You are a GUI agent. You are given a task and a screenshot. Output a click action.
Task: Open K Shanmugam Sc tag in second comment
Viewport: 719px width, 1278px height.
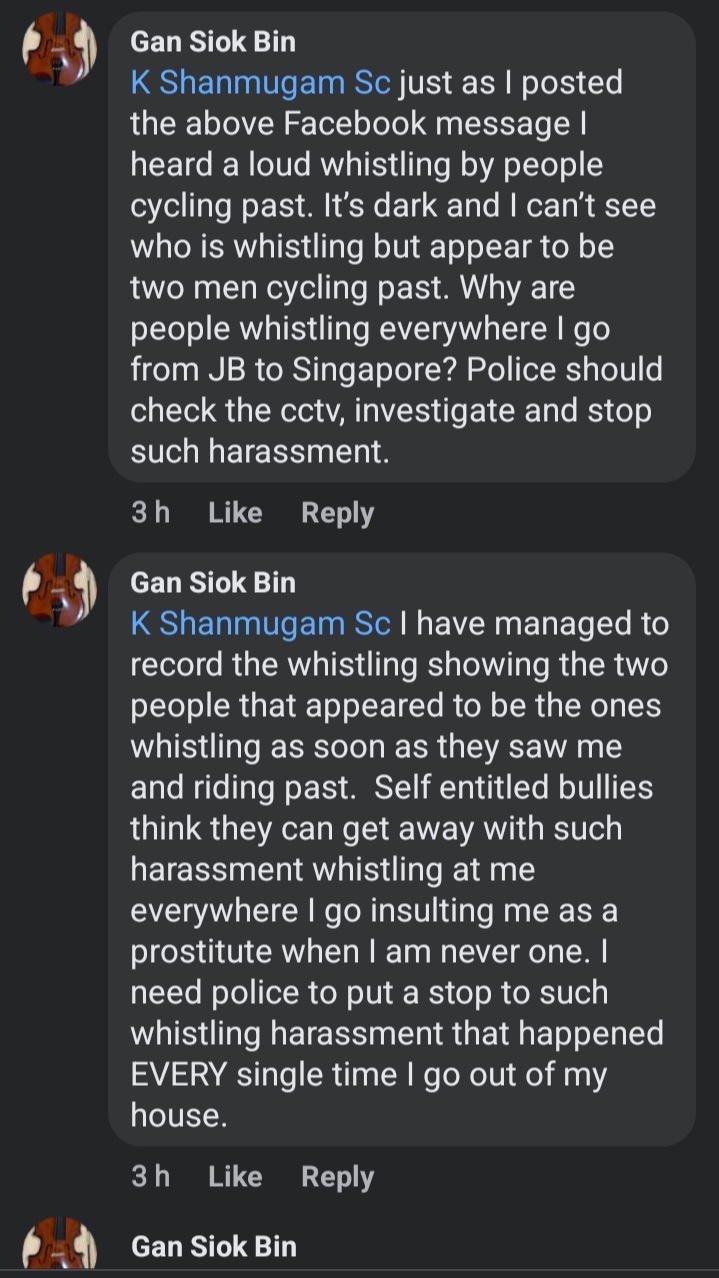coord(260,623)
